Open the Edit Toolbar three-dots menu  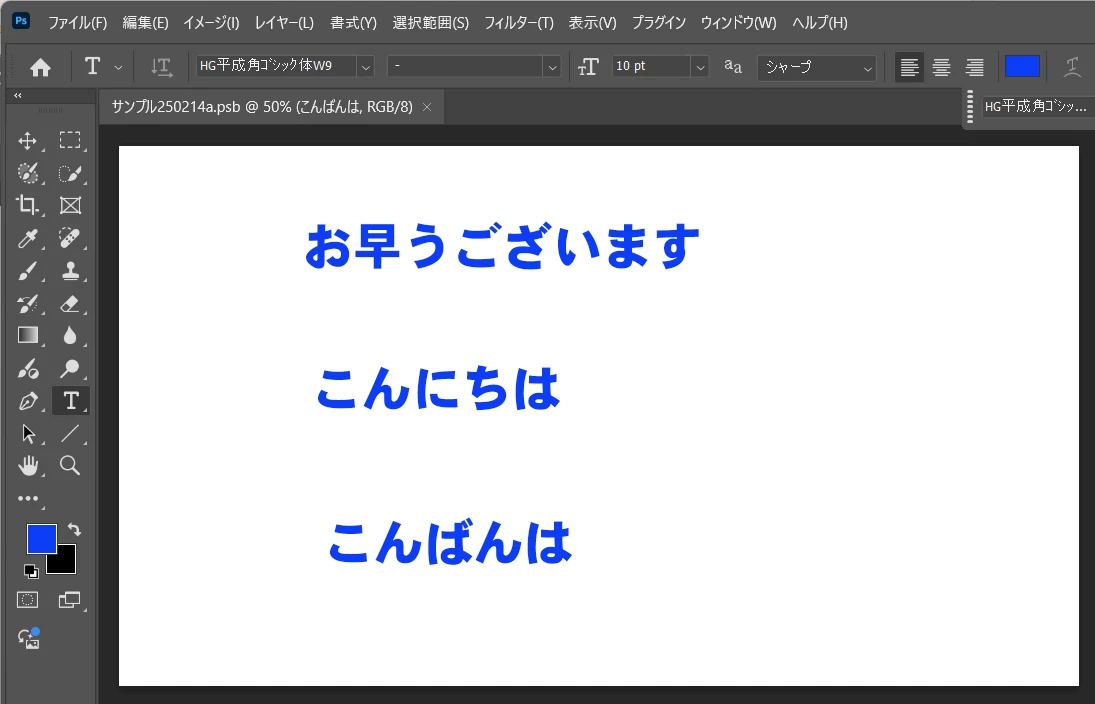point(28,498)
